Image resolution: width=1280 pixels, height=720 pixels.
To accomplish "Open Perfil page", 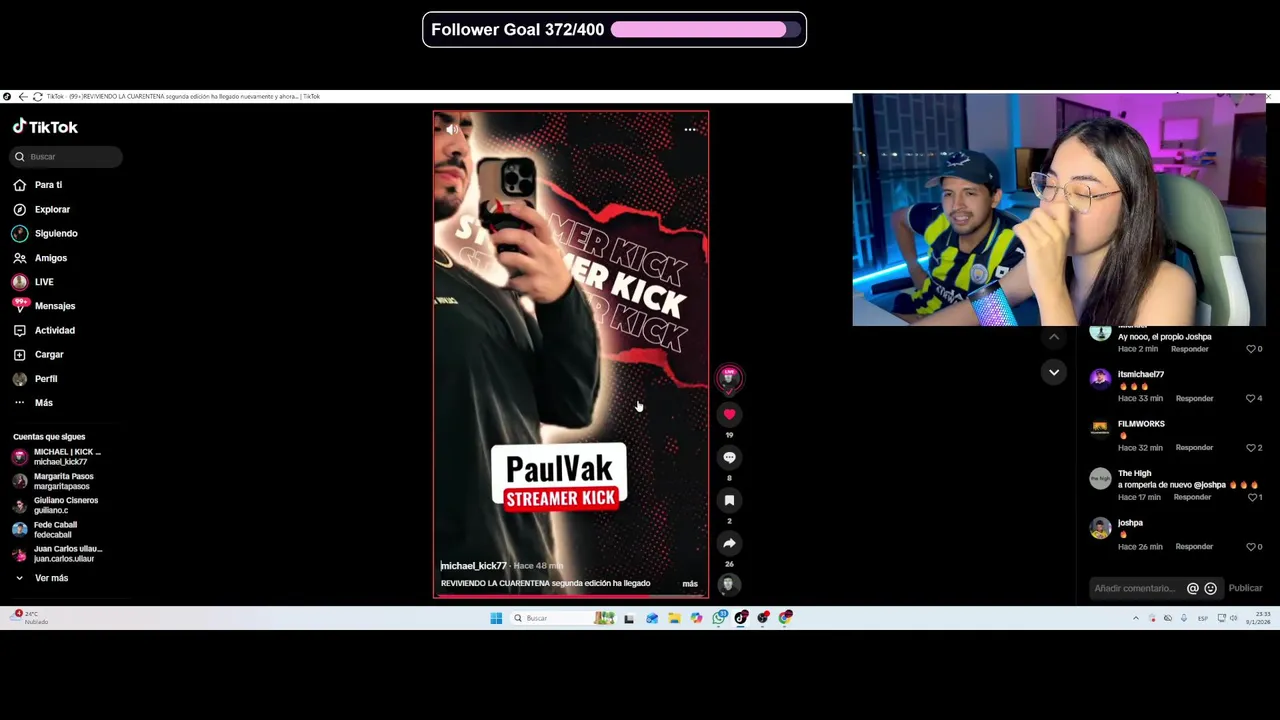I will pos(35,379).
